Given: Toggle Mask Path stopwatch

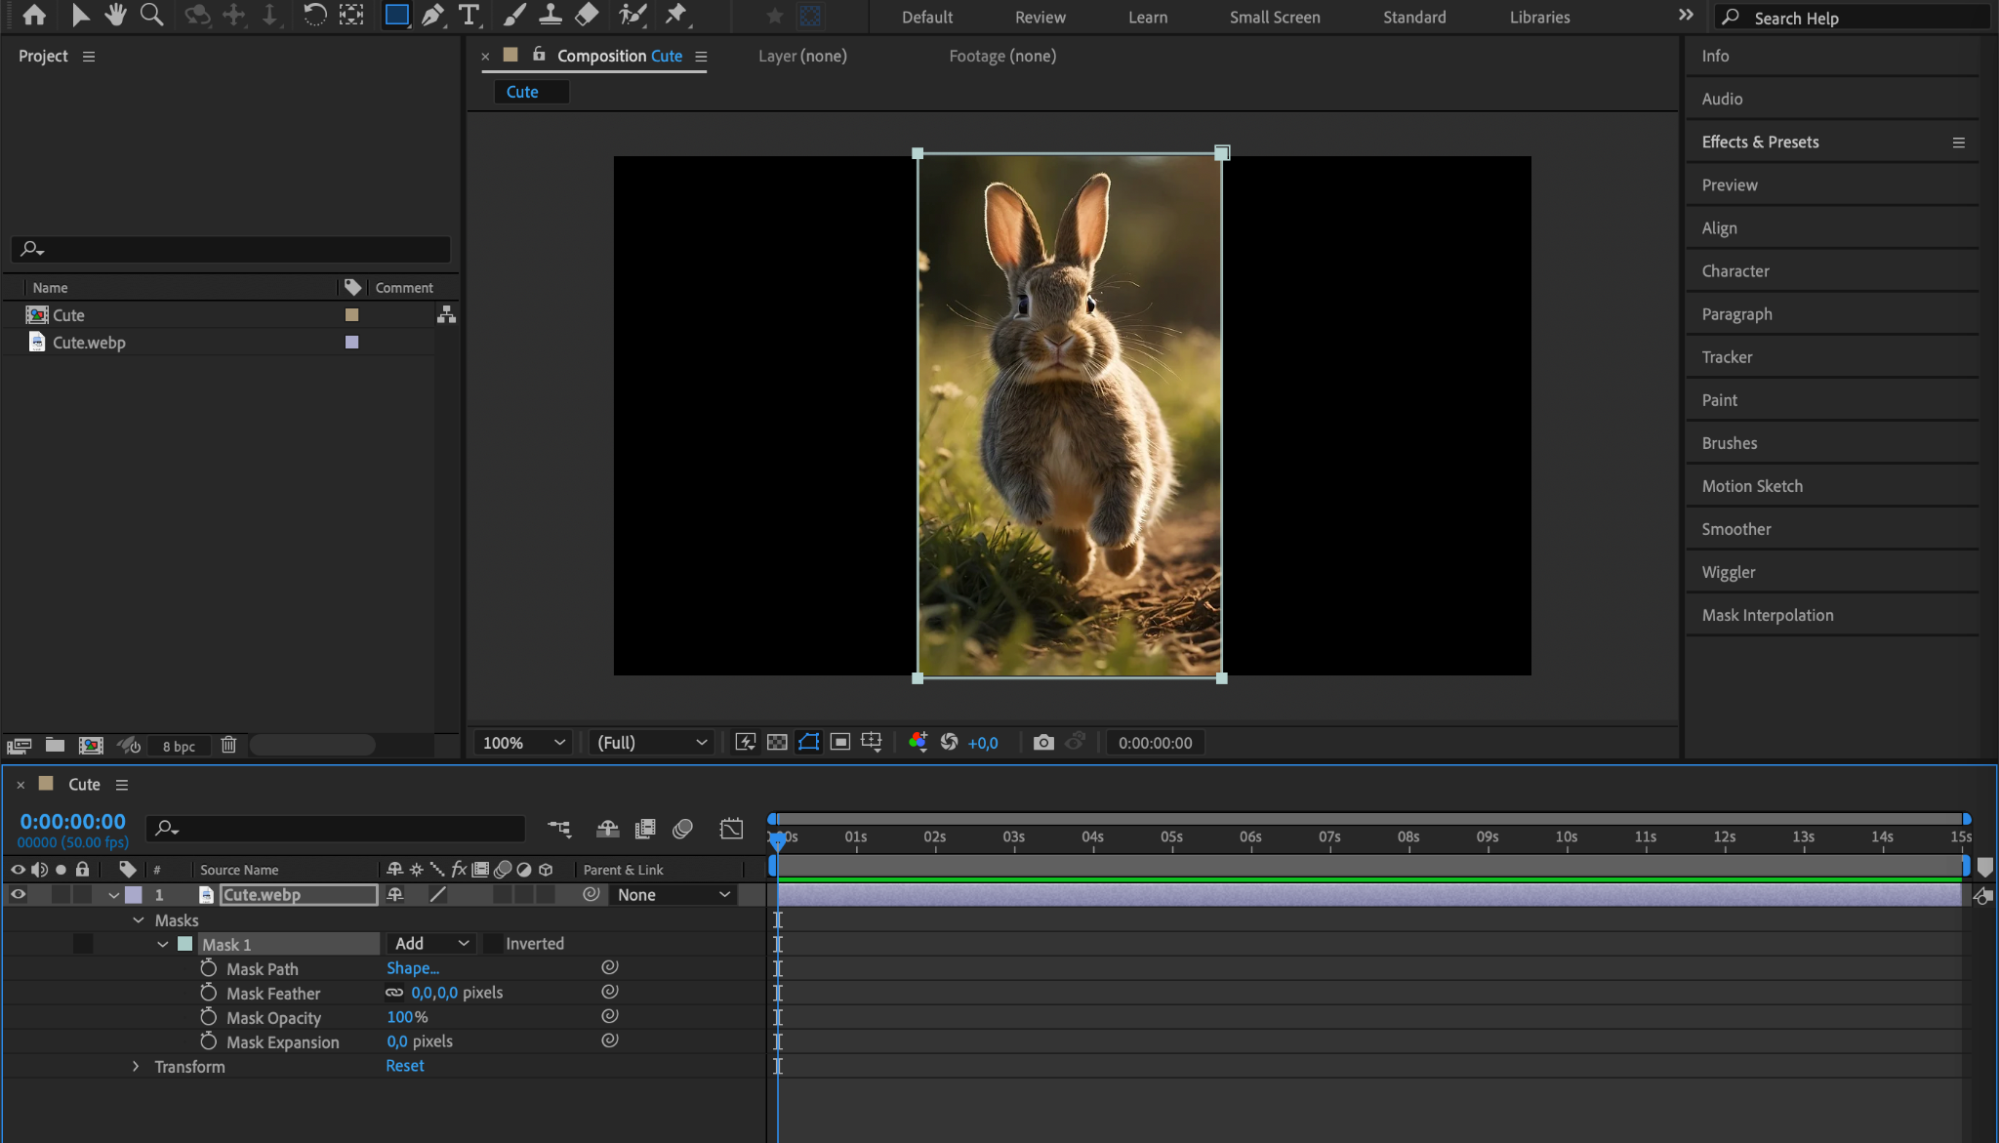Looking at the screenshot, I should pyautogui.click(x=208, y=968).
